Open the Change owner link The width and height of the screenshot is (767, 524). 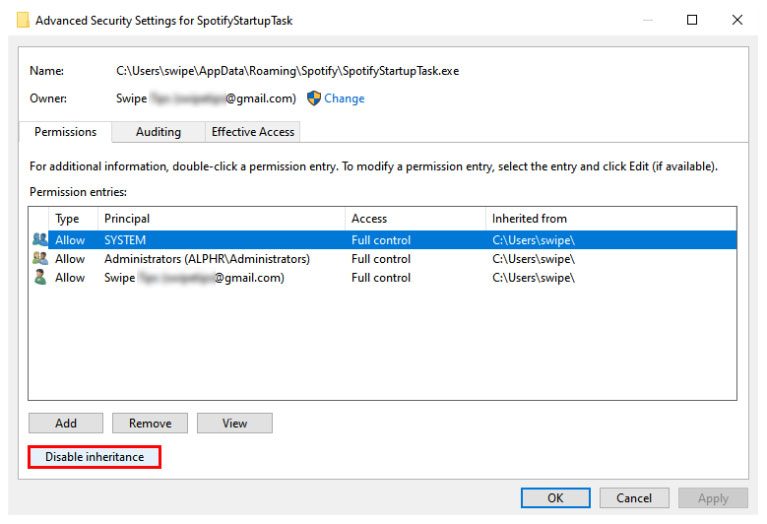click(344, 99)
